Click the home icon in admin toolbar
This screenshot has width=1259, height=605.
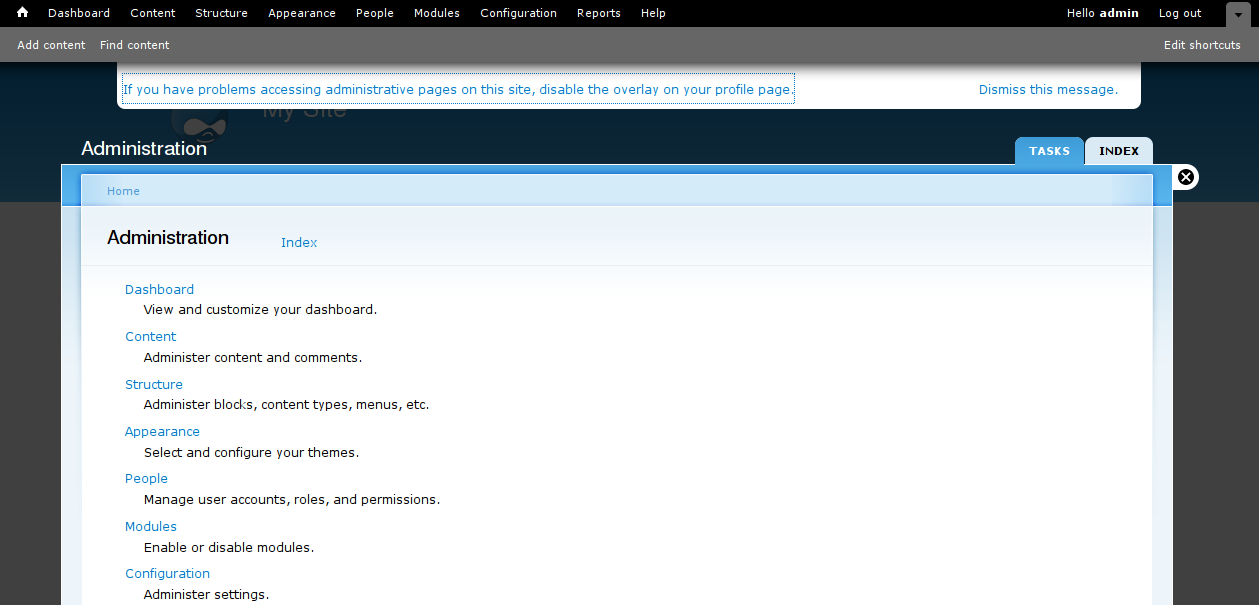pyautogui.click(x=22, y=13)
